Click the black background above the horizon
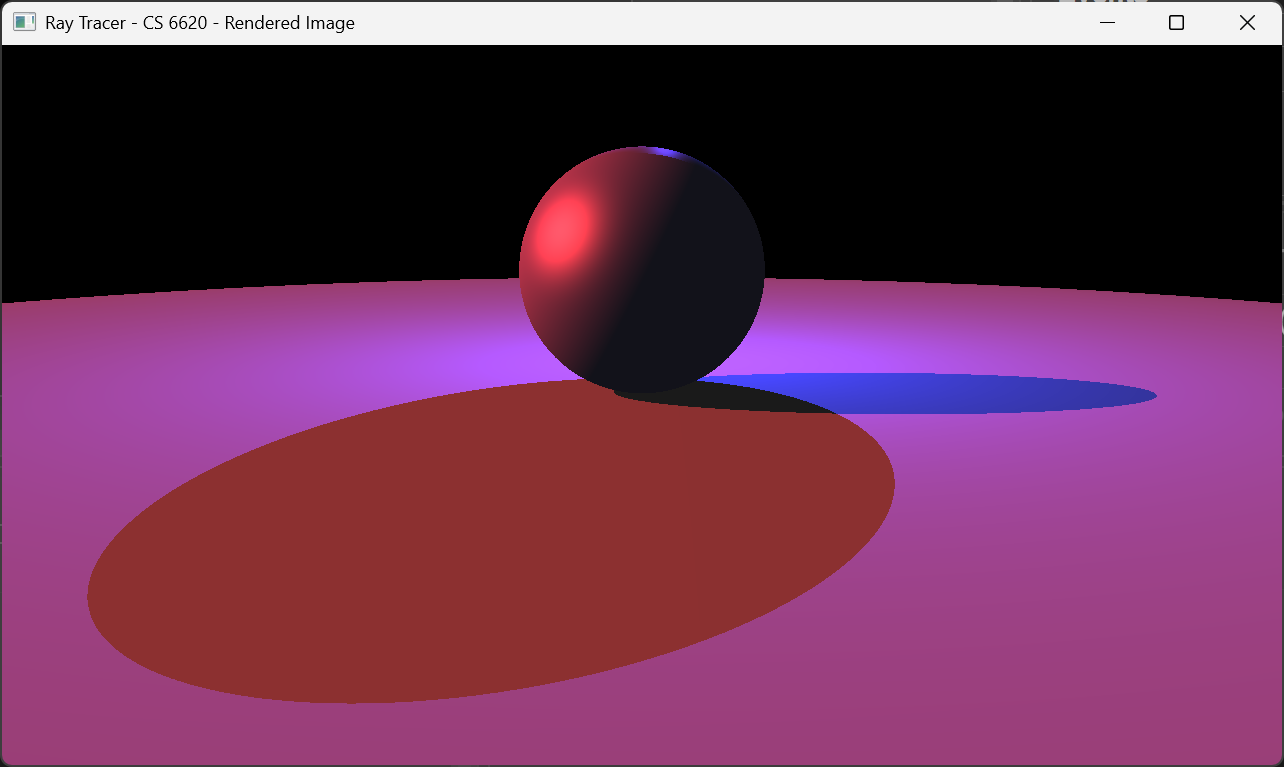The image size is (1284, 767). point(250,150)
